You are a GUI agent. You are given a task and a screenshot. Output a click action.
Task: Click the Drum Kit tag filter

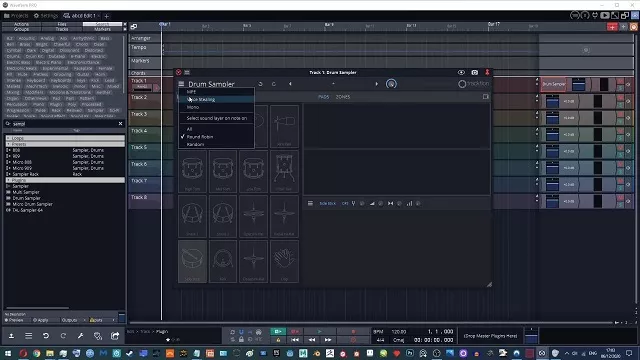34,56
